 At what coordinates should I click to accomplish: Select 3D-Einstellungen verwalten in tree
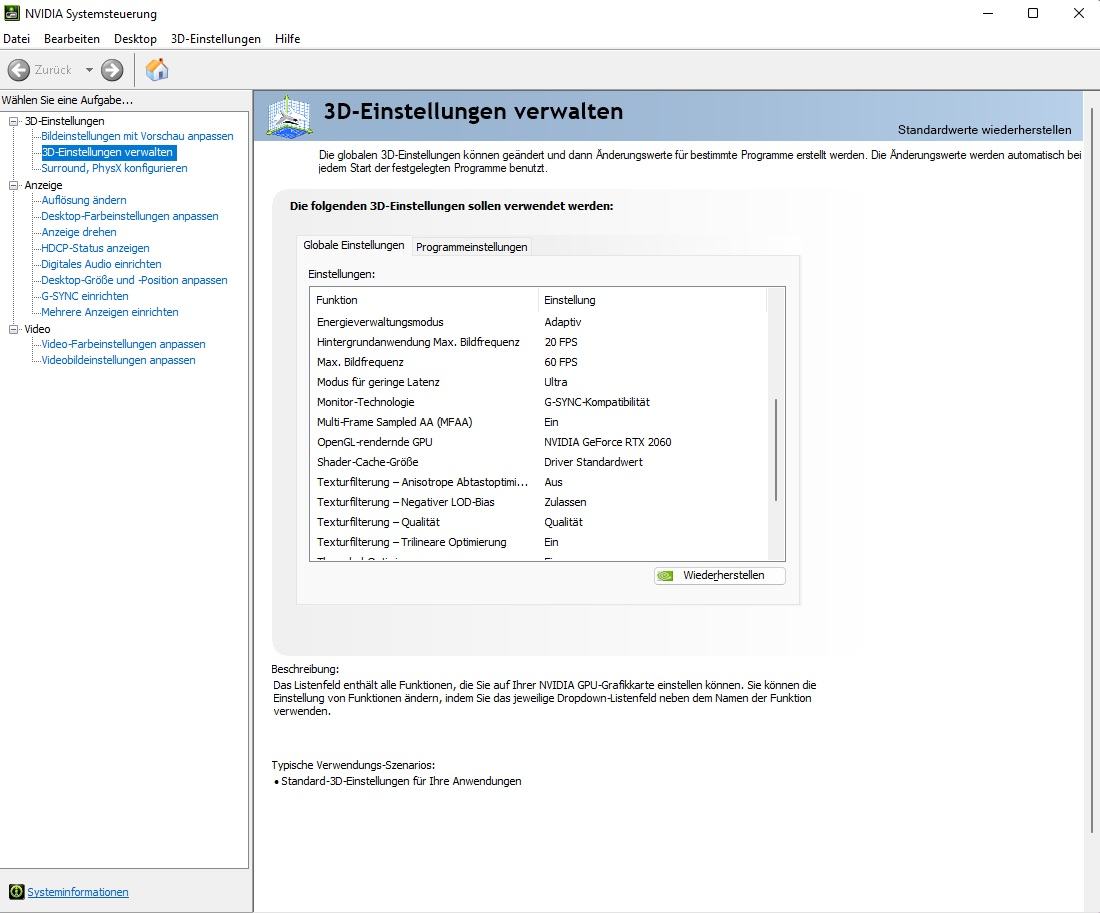pyautogui.click(x=107, y=152)
